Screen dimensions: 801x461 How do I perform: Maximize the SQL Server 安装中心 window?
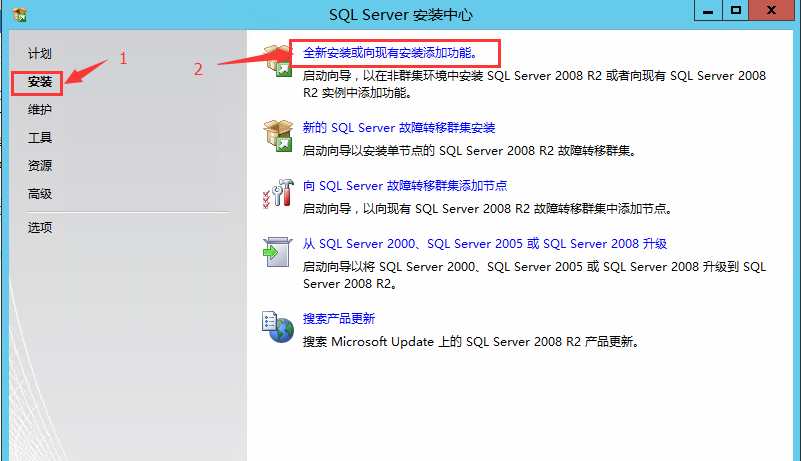[736, 10]
